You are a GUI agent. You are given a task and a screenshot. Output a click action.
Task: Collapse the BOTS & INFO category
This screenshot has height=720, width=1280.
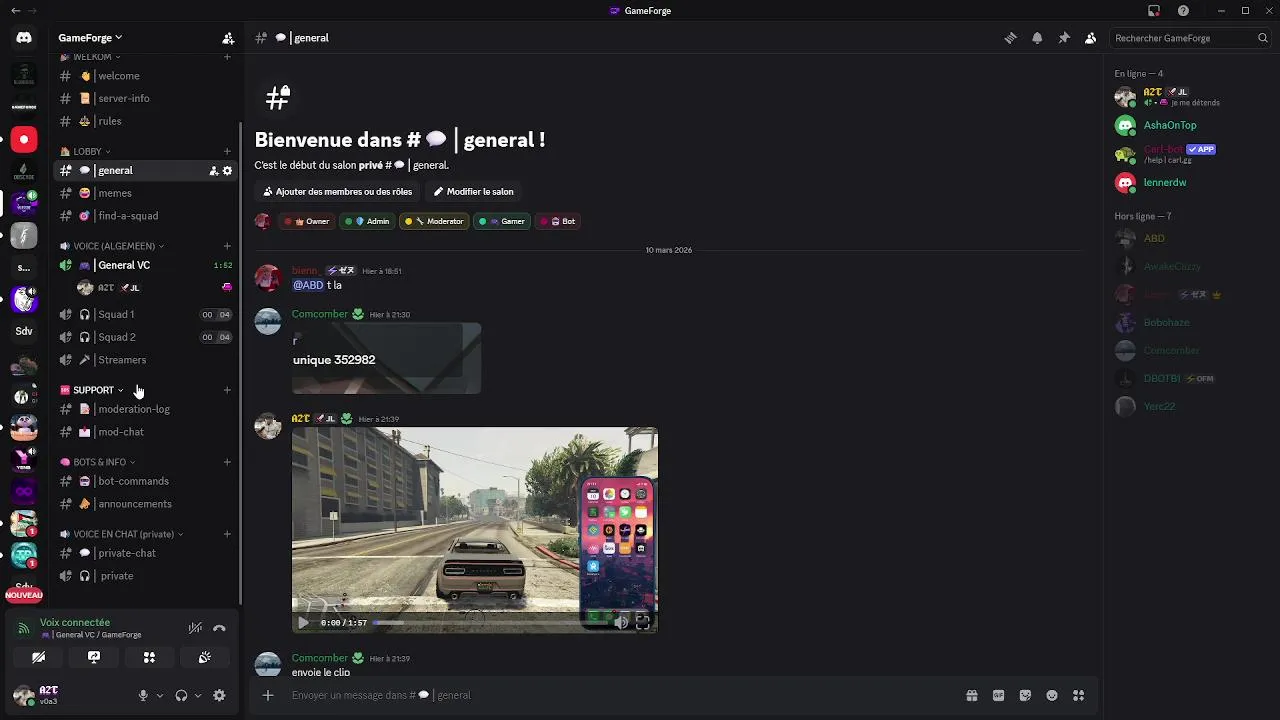click(x=97, y=462)
